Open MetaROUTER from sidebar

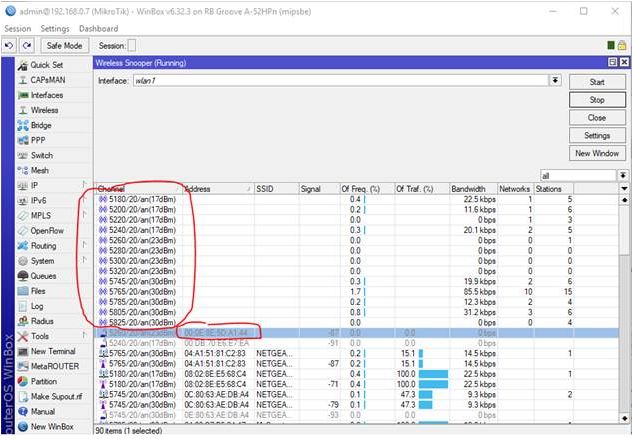pos(55,366)
